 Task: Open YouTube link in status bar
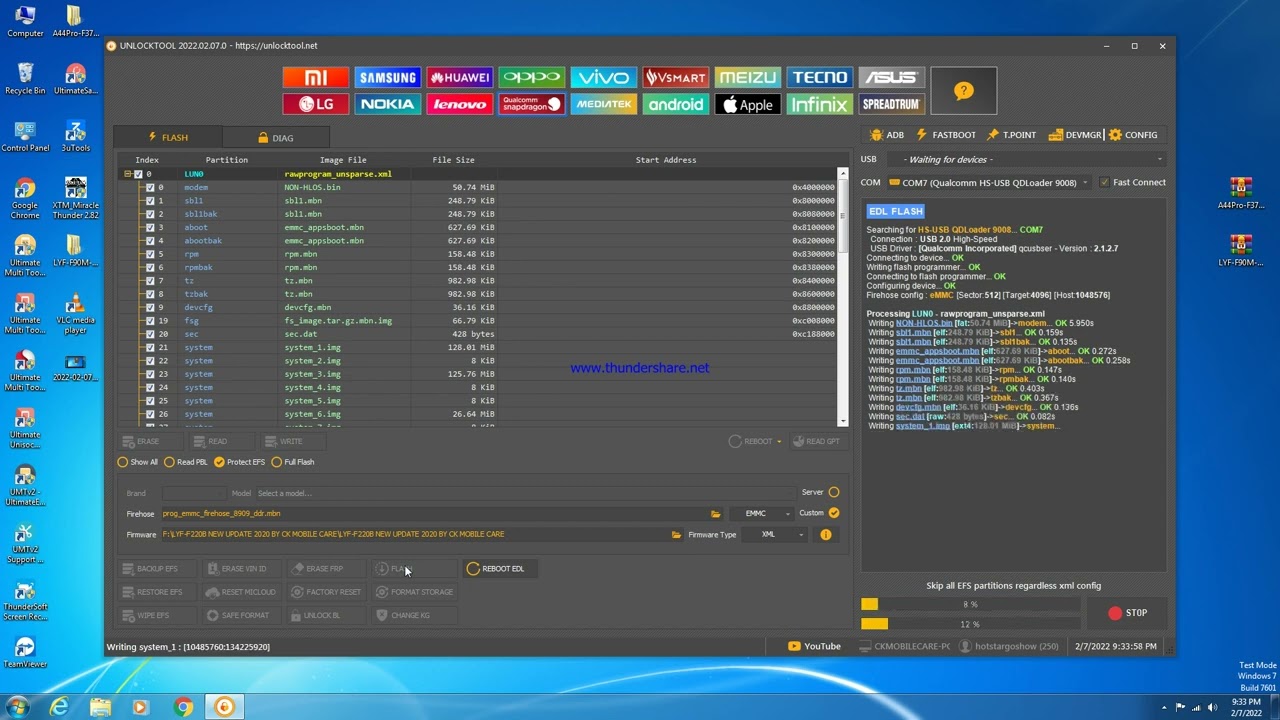(815, 646)
